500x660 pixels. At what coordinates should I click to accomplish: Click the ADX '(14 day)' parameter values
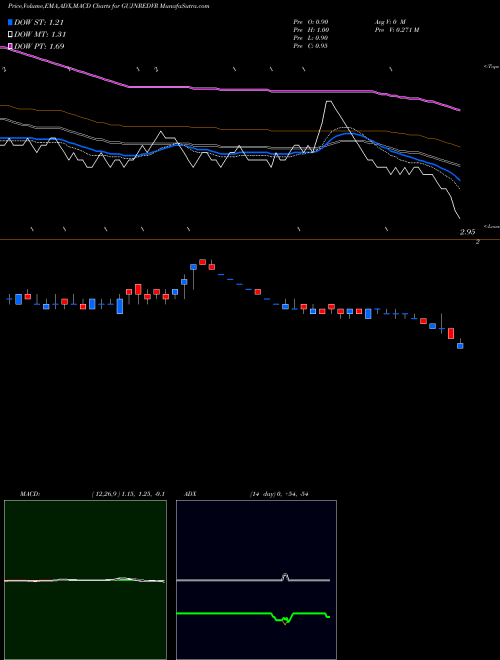pos(279,494)
